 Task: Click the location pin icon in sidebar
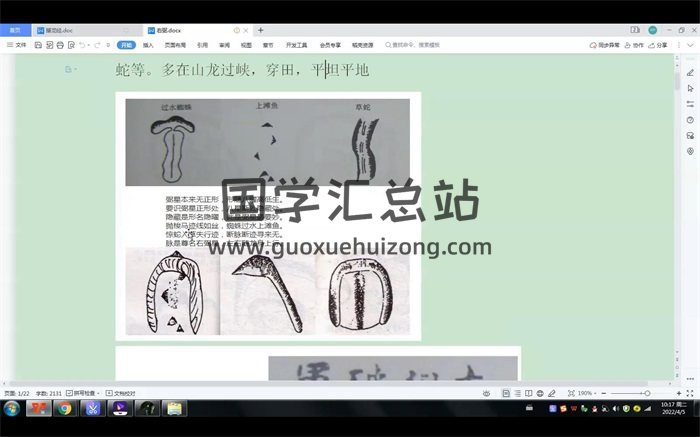click(690, 151)
